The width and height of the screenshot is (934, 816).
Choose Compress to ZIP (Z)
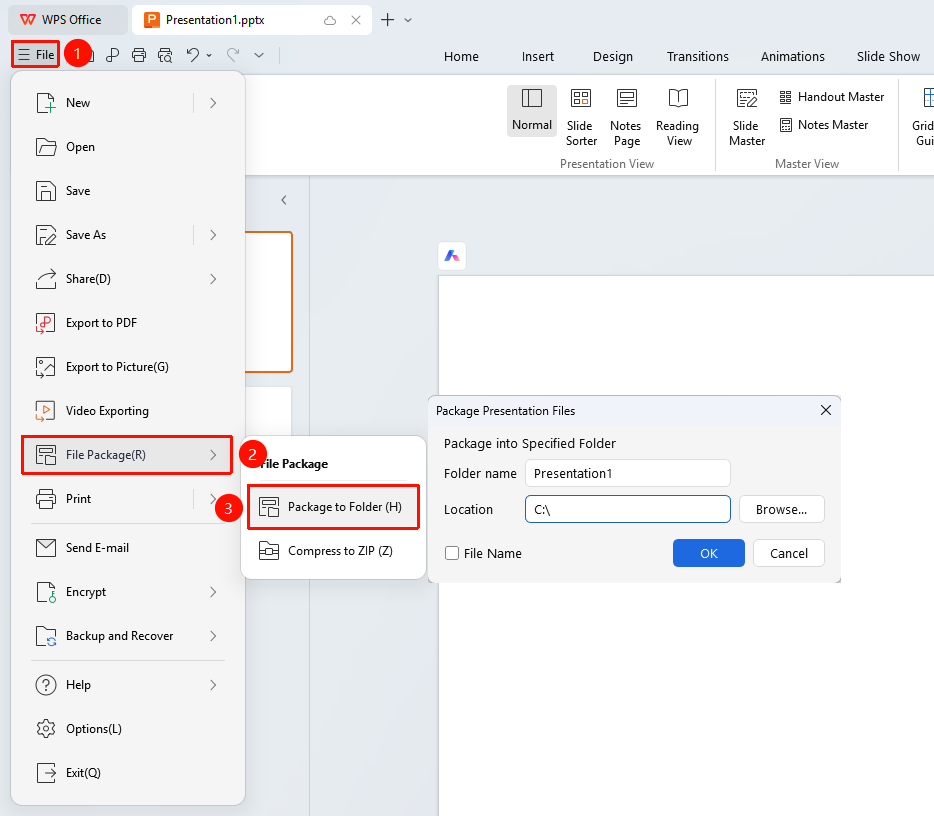(x=334, y=551)
